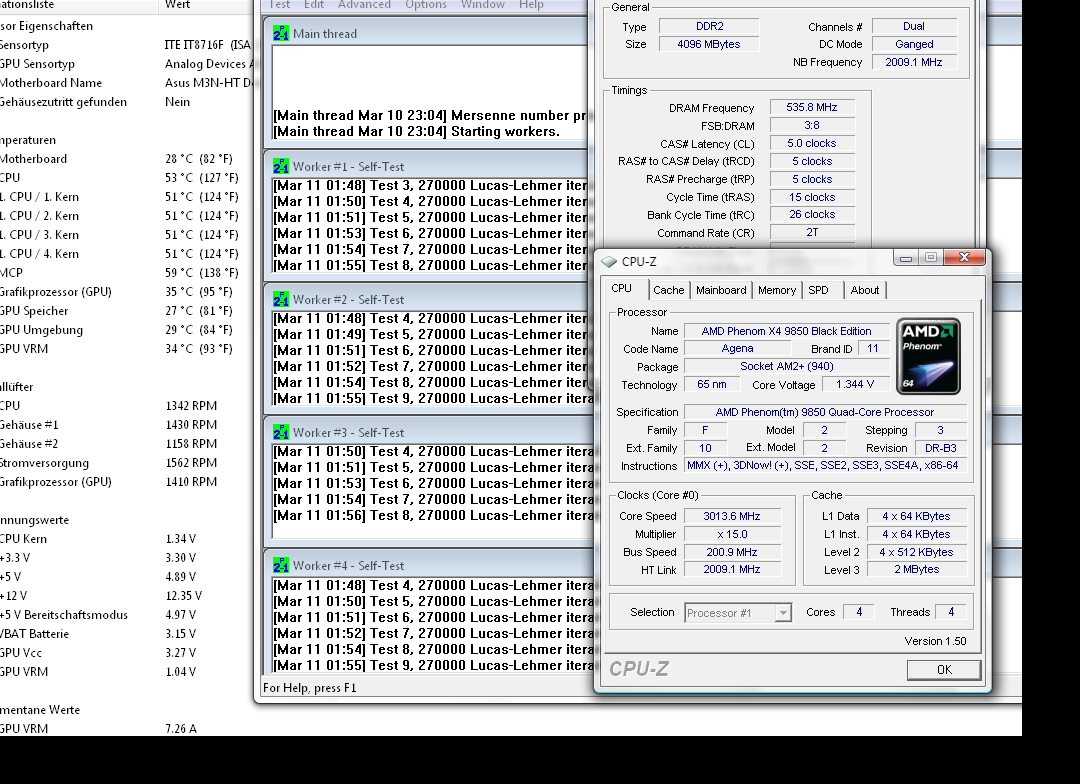Image resolution: width=1080 pixels, height=784 pixels.
Task: Click the AMD Phenom processor logo
Action: (928, 356)
